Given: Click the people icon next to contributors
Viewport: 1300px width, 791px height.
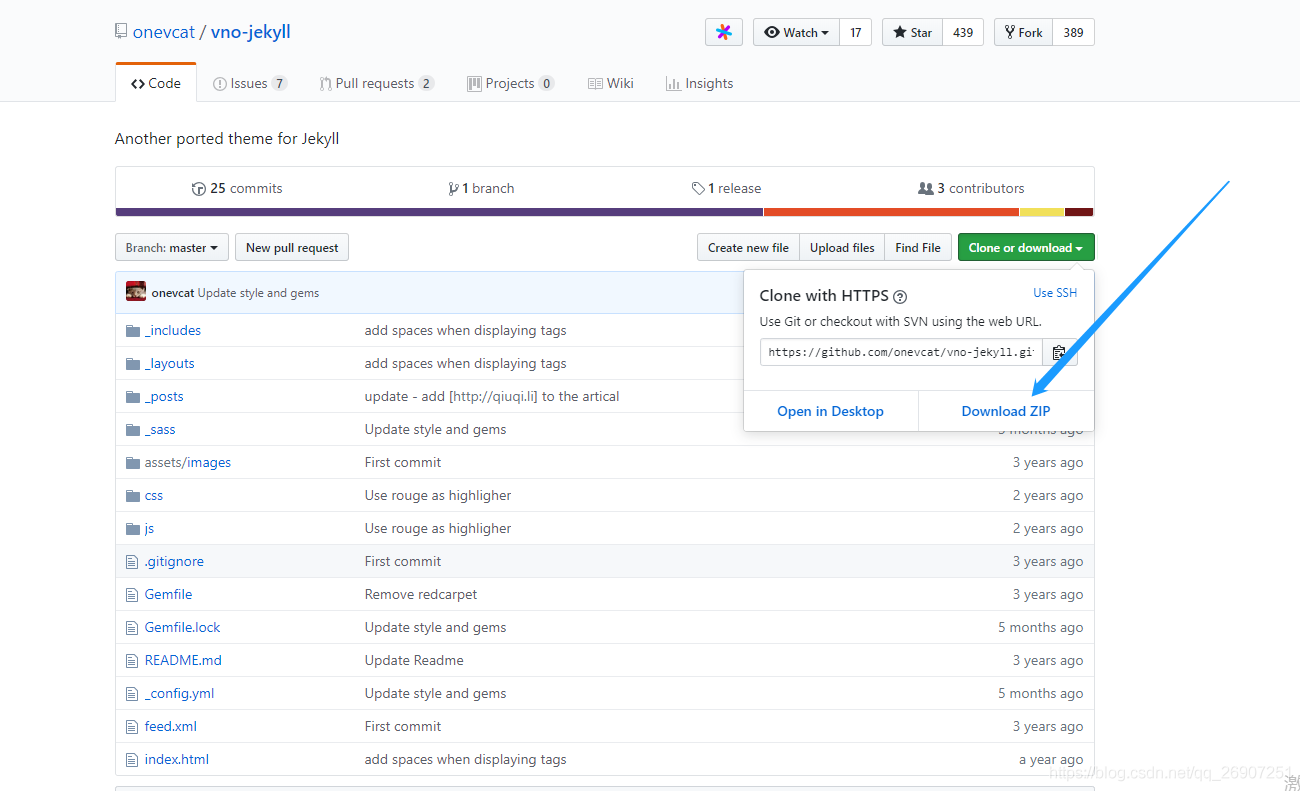Looking at the screenshot, I should pos(925,188).
